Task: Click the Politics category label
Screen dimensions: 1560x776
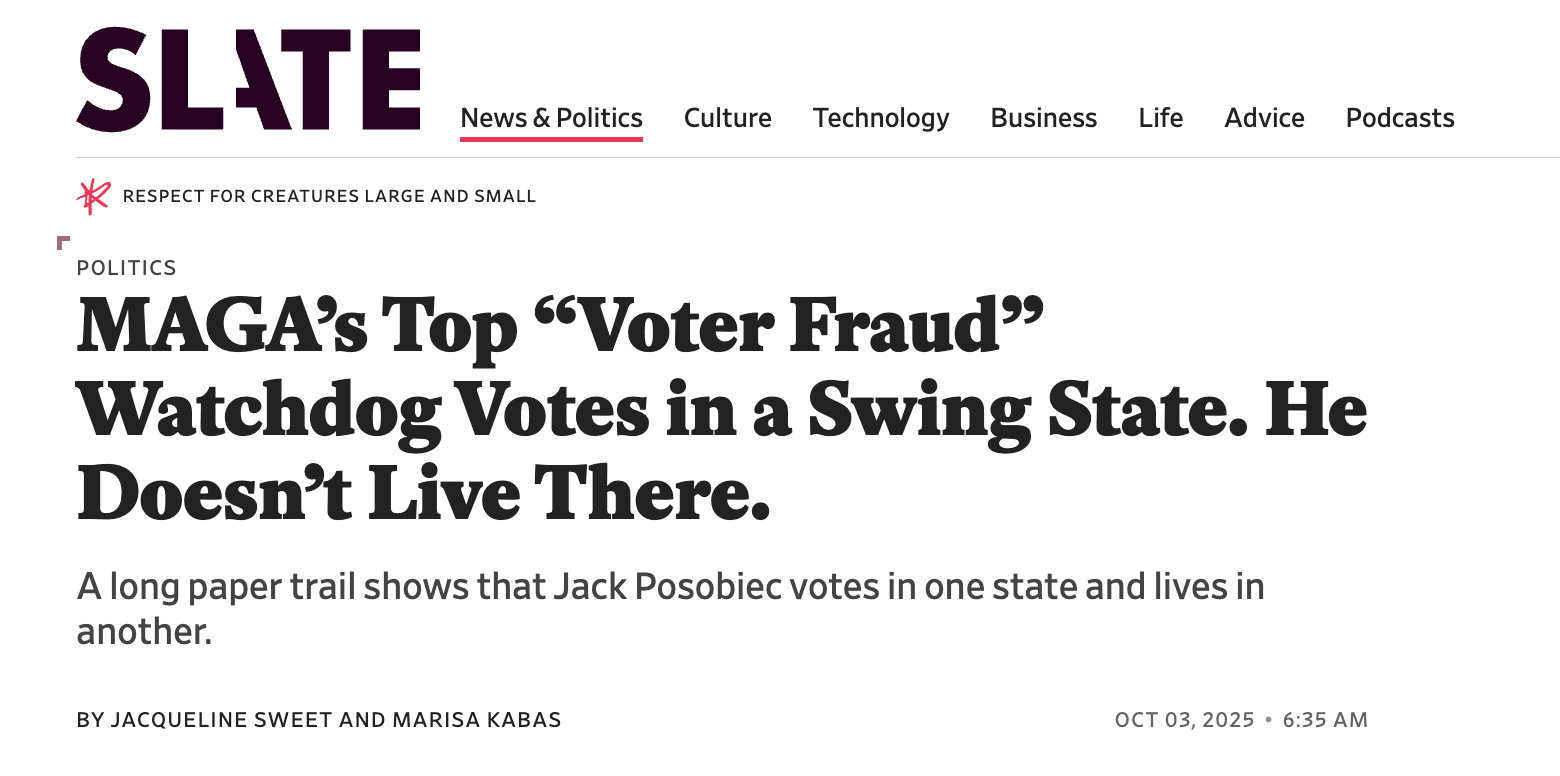Action: tap(126, 268)
